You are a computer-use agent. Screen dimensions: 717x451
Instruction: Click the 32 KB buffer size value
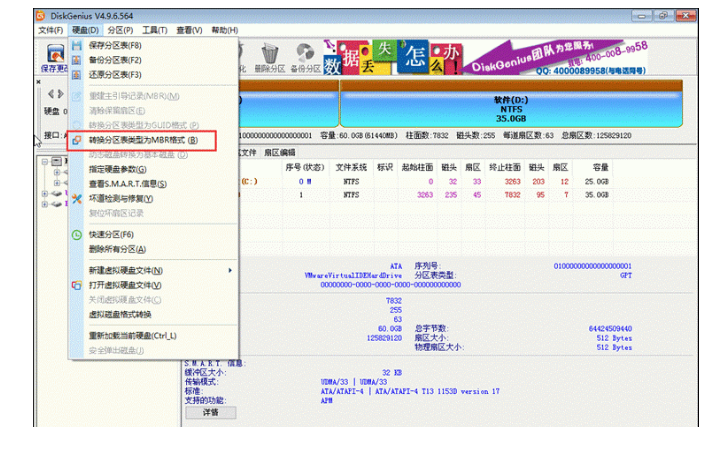click(392, 373)
